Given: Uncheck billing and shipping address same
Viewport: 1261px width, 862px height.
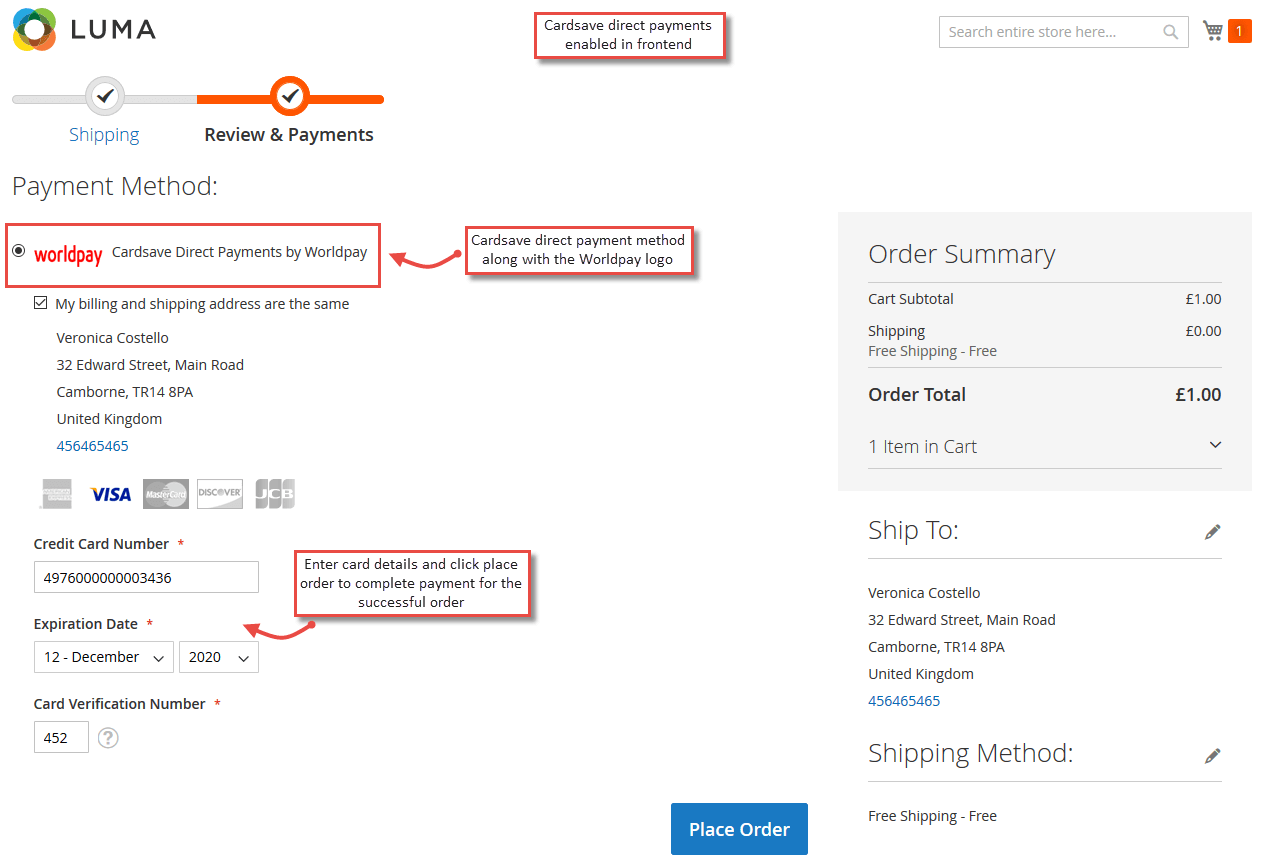Looking at the screenshot, I should 40,302.
